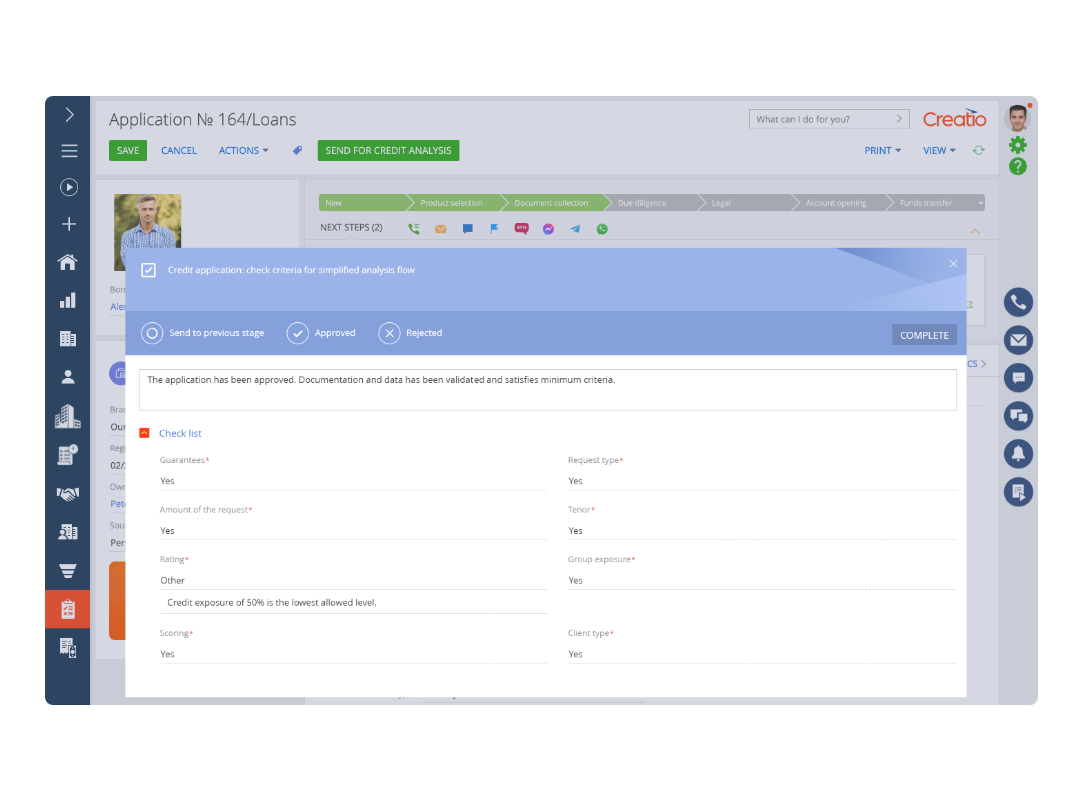This screenshot has width=1082, height=800.
Task: Open the Request type dropdown field
Action: pos(762,481)
